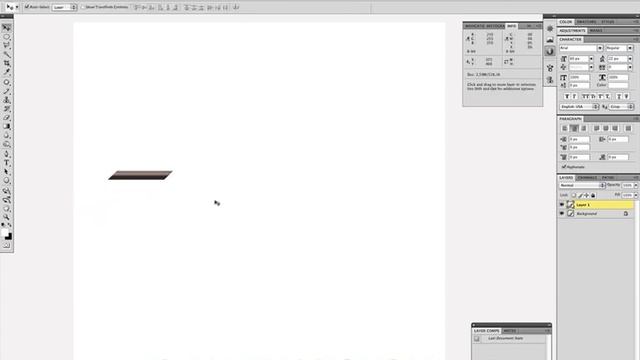Viewport: 640px width, 360px height.
Task: Select the Background layer row
Action: point(596,213)
